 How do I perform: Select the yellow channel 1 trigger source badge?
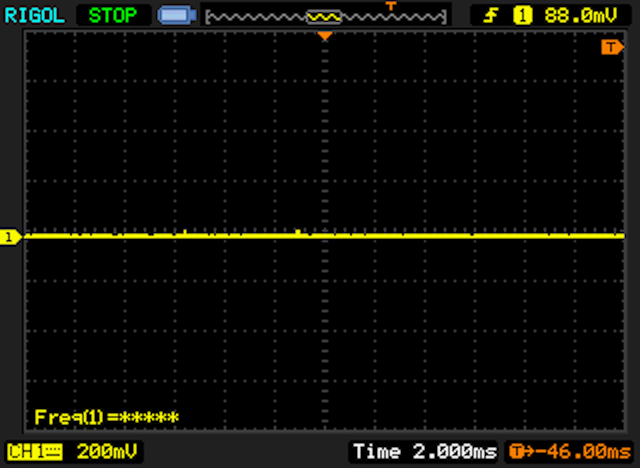[x=521, y=15]
